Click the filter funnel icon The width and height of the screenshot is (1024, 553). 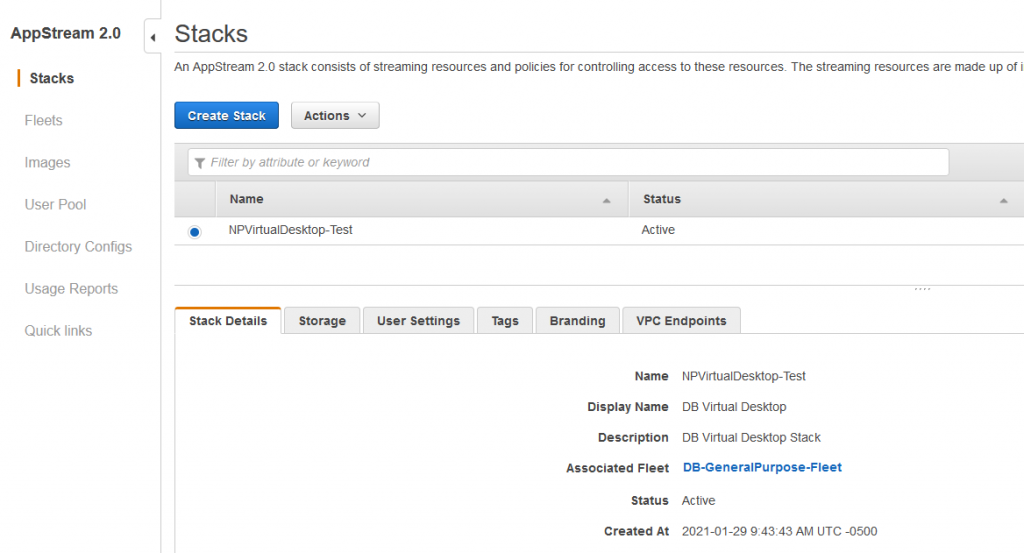[200, 163]
